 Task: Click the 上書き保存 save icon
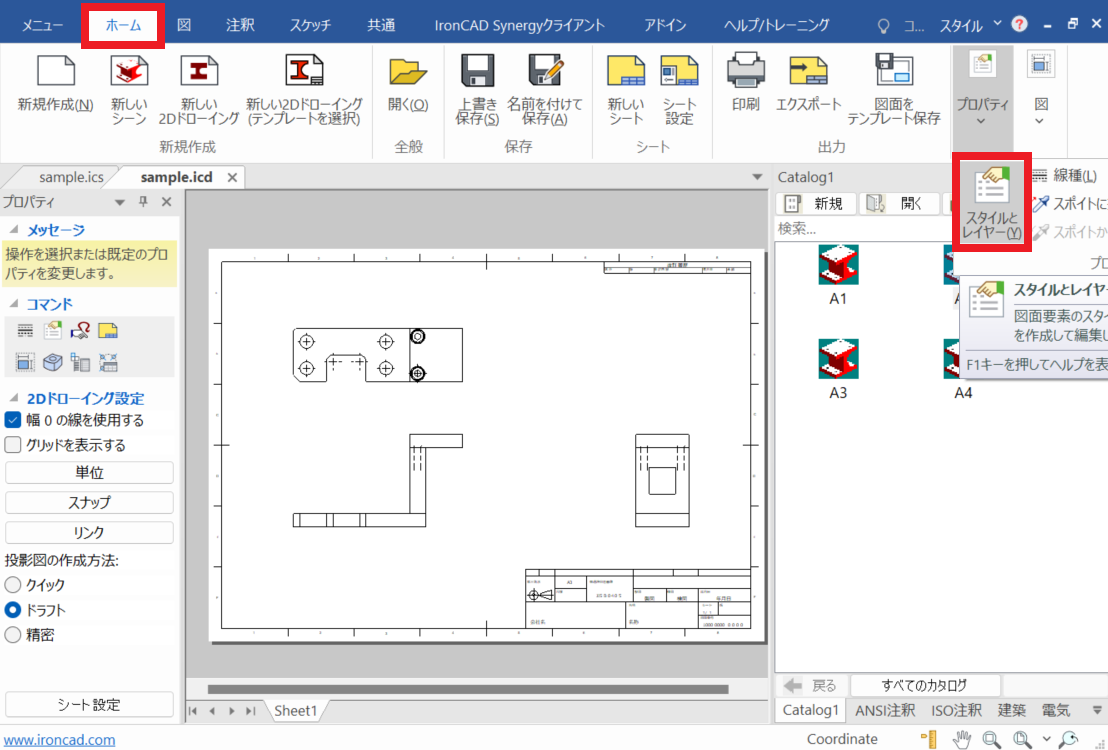[477, 71]
